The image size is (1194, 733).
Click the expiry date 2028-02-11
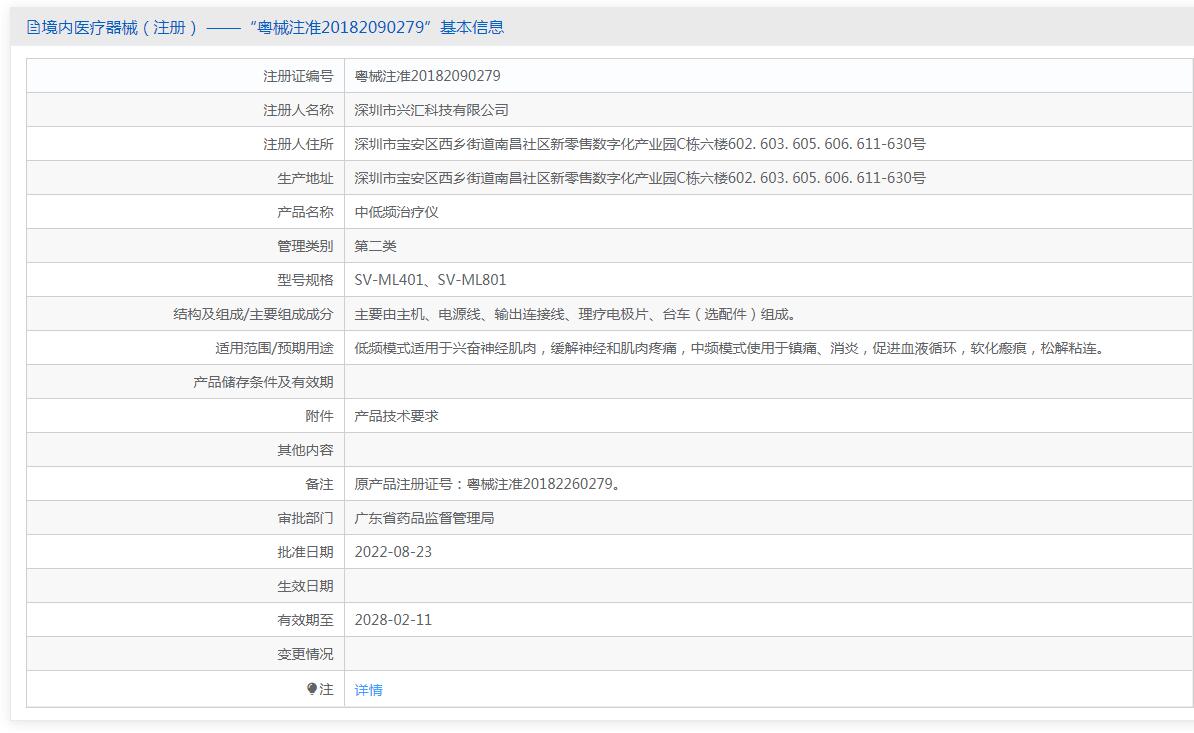point(393,620)
